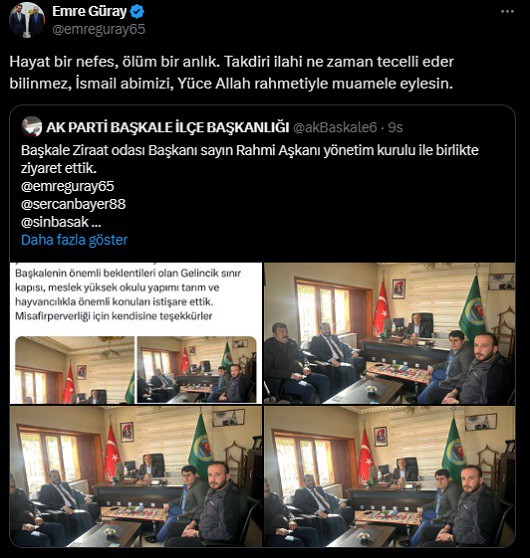Click the @akBaskale6 handle
The height and width of the screenshot is (558, 530).
pyautogui.click(x=335, y=127)
